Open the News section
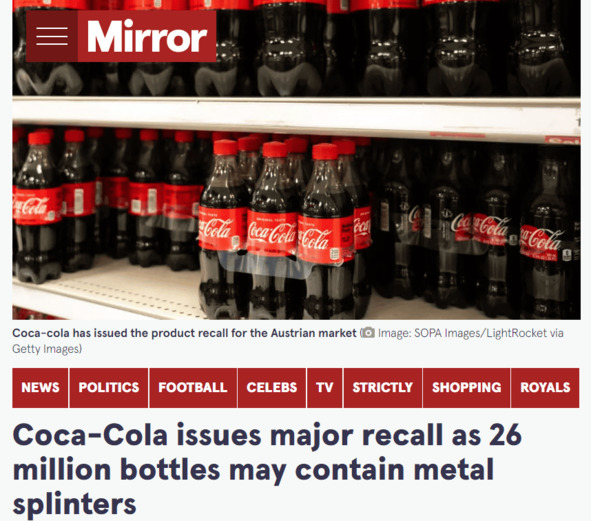Image resolution: width=591 pixels, height=521 pixels. pyautogui.click(x=40, y=388)
